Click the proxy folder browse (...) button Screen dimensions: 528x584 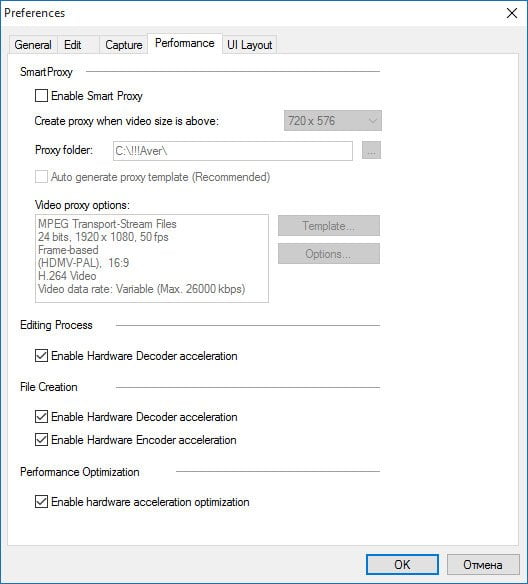(x=371, y=150)
